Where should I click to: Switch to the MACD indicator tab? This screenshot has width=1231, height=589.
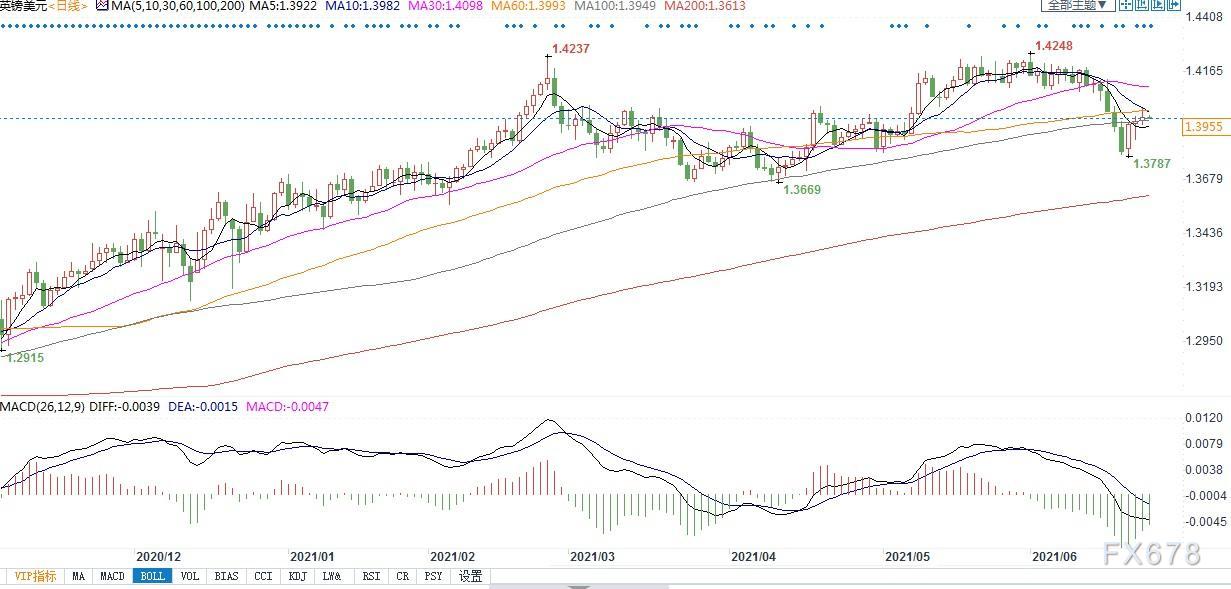coord(113,576)
